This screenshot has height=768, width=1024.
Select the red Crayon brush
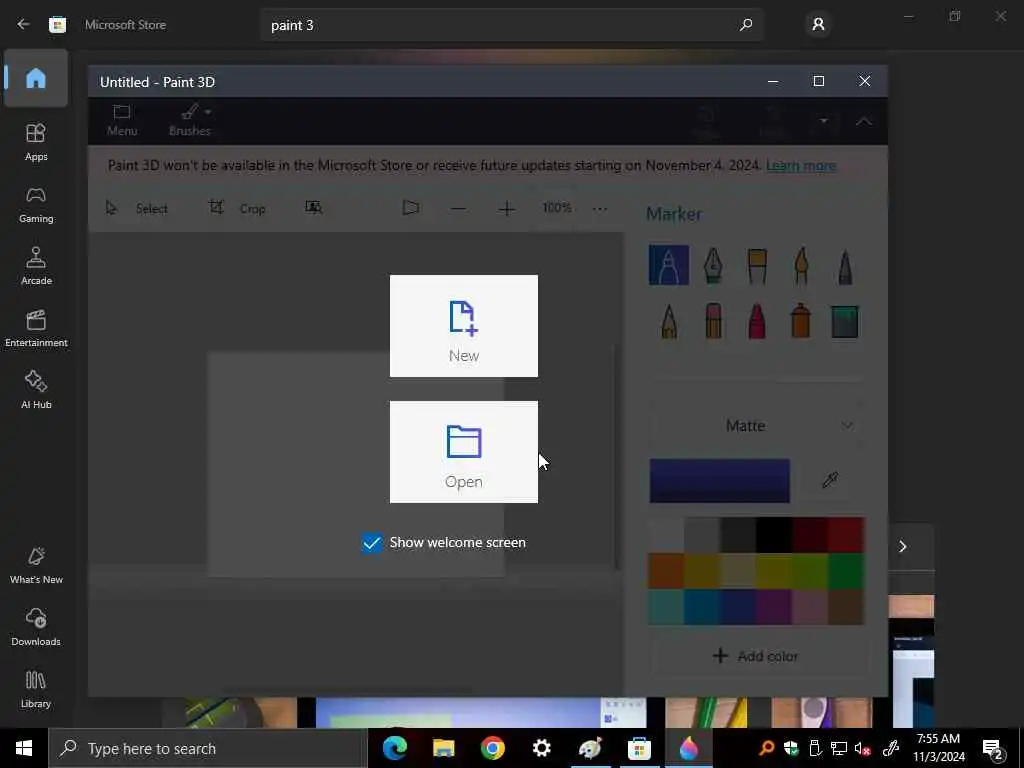pos(757,321)
